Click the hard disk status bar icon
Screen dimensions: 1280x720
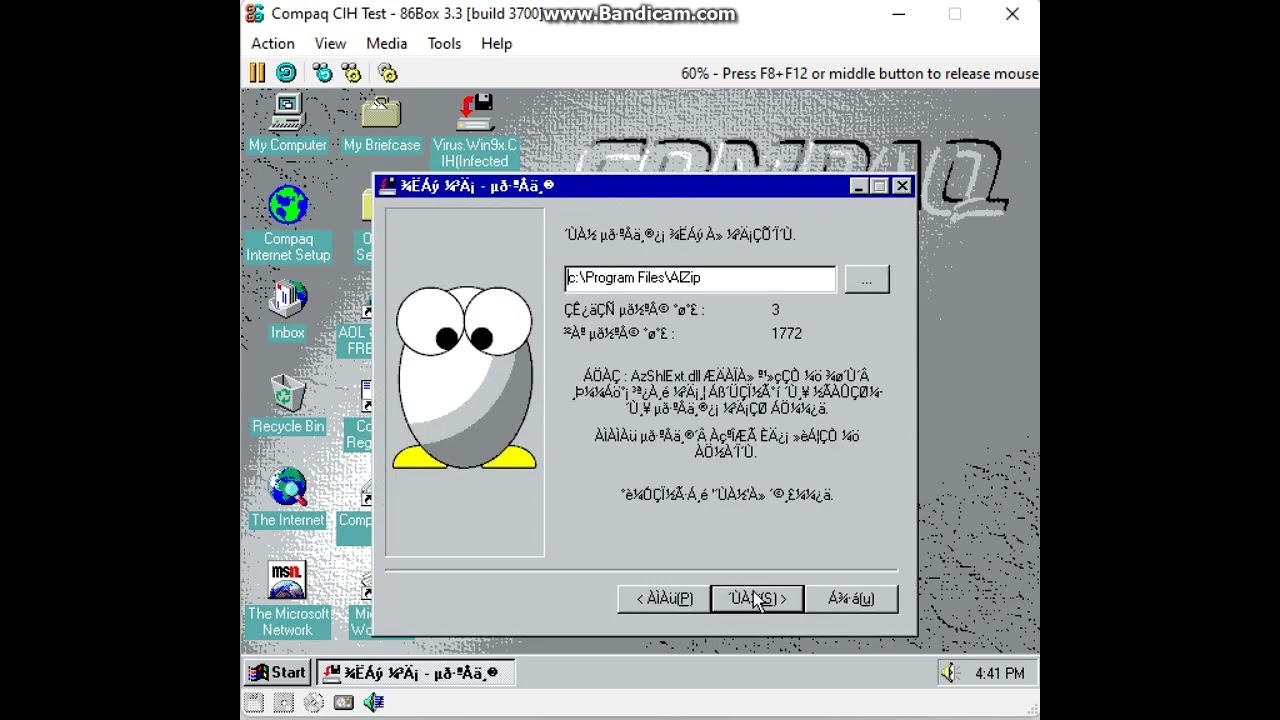(344, 703)
